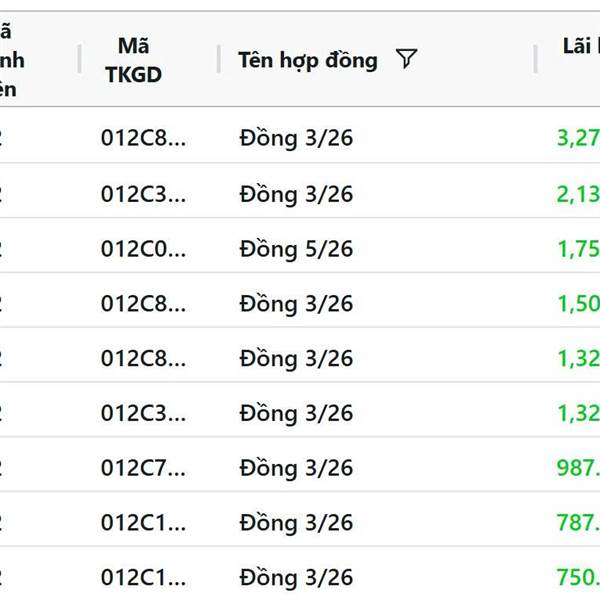The width and height of the screenshot is (600, 600).
Task: Select the Đồng 5/26 contract cell
Action: click(x=296, y=248)
